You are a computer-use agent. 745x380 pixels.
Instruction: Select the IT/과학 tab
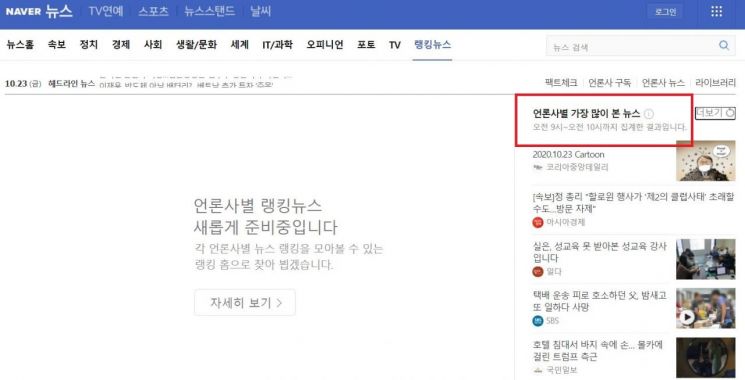tap(277, 45)
